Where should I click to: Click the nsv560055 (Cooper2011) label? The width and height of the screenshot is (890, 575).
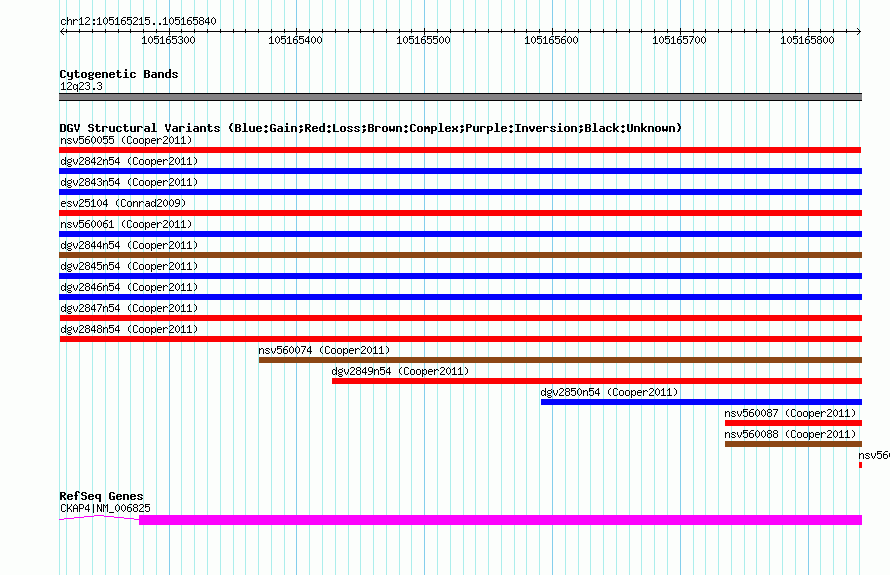click(x=126, y=140)
